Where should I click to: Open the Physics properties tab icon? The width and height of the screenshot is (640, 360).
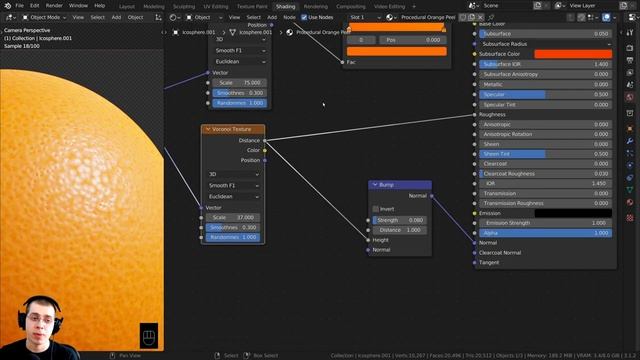tap(630, 165)
